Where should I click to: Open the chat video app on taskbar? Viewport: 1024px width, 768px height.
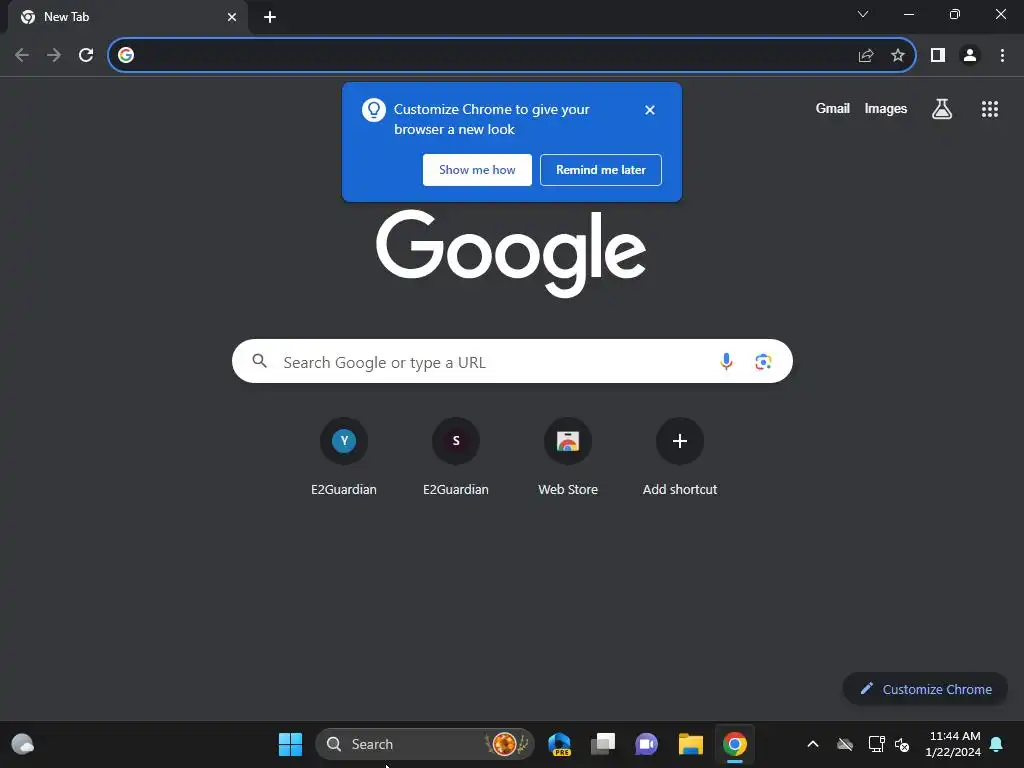[647, 744]
